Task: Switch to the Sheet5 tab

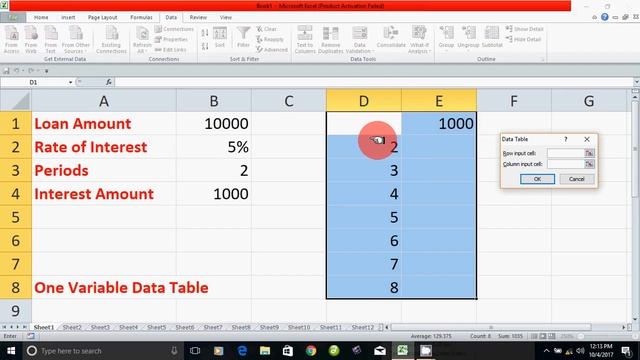Action: [156, 327]
